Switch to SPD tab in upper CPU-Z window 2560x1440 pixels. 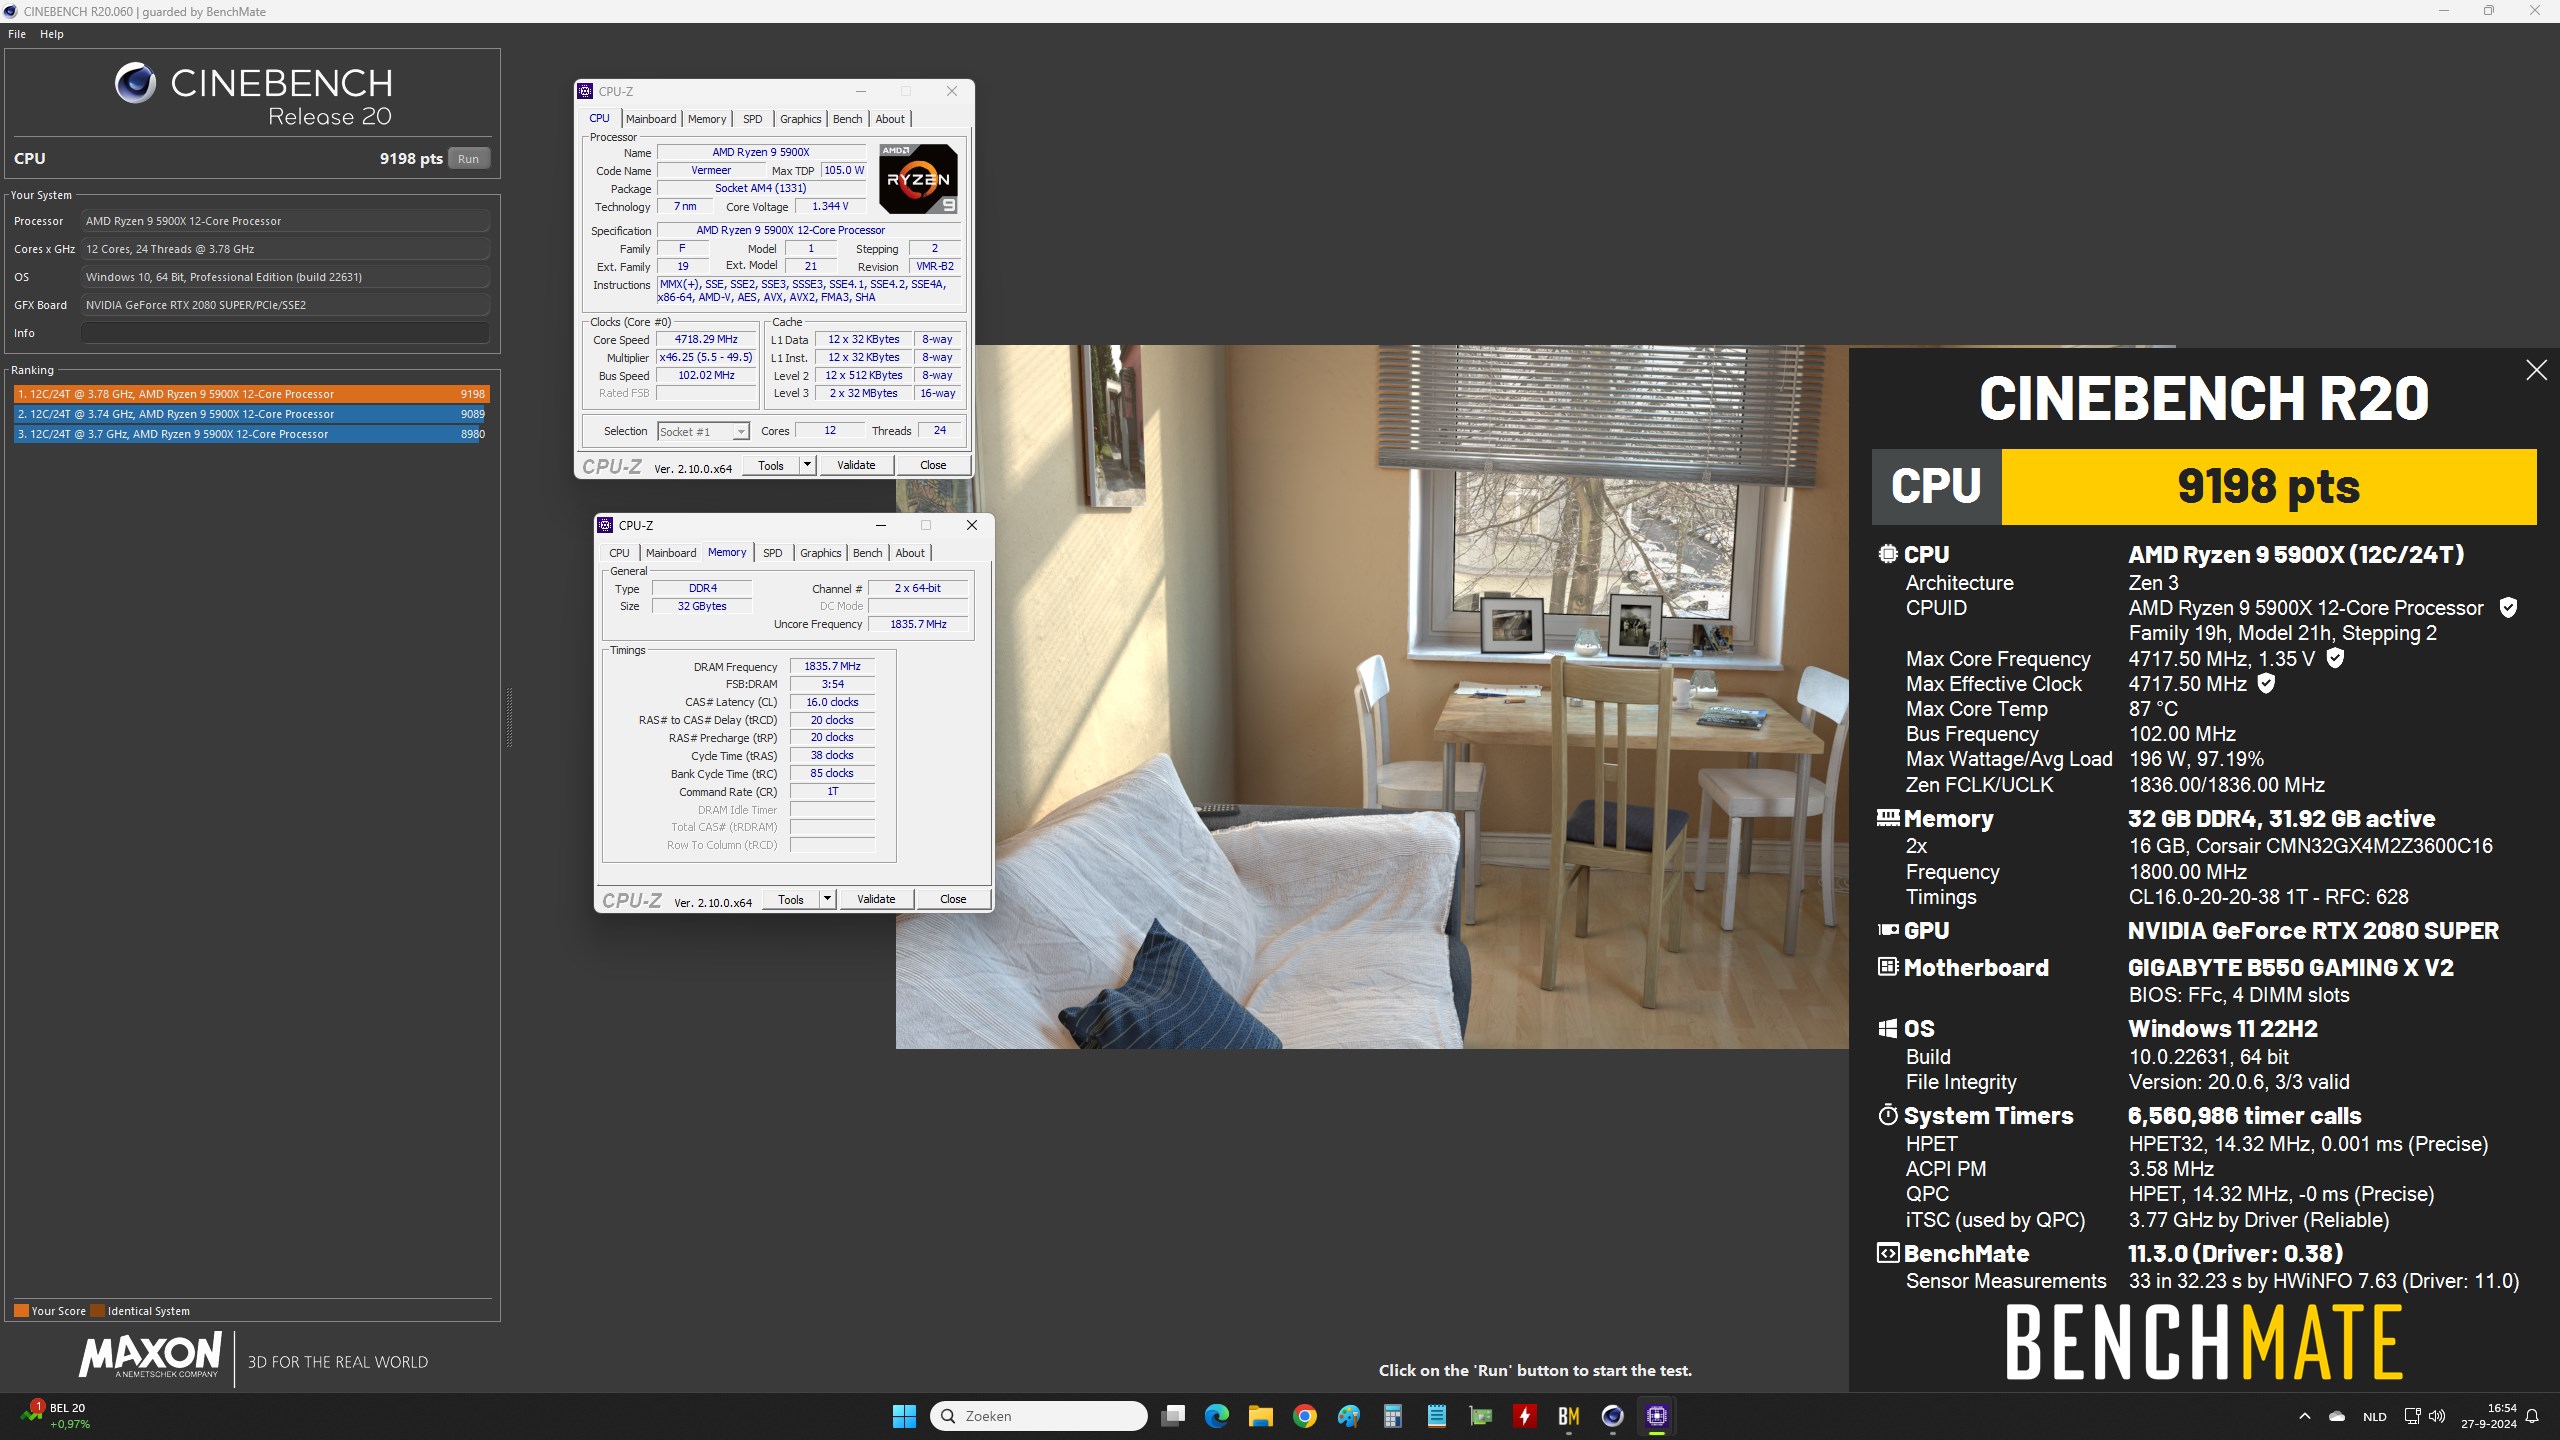click(753, 119)
